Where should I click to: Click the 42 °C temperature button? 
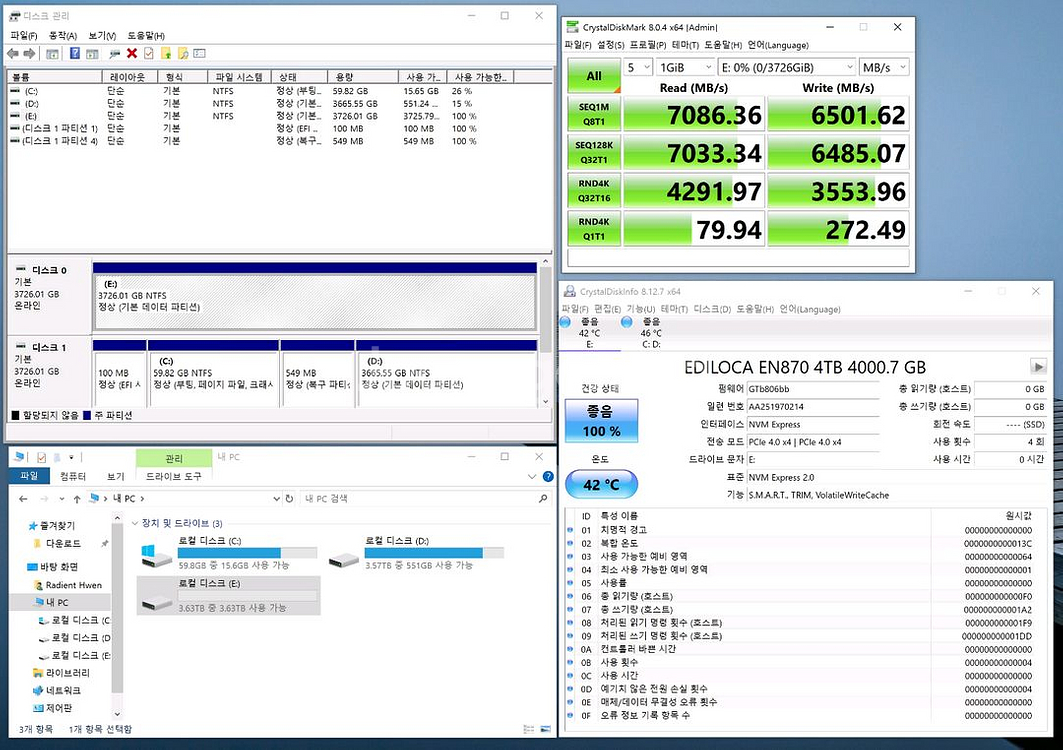pyautogui.click(x=601, y=484)
